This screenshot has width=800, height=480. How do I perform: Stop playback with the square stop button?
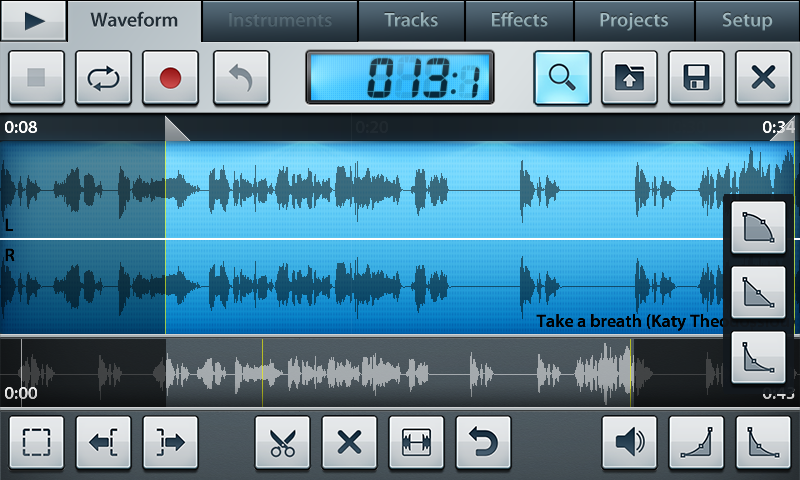click(37, 78)
